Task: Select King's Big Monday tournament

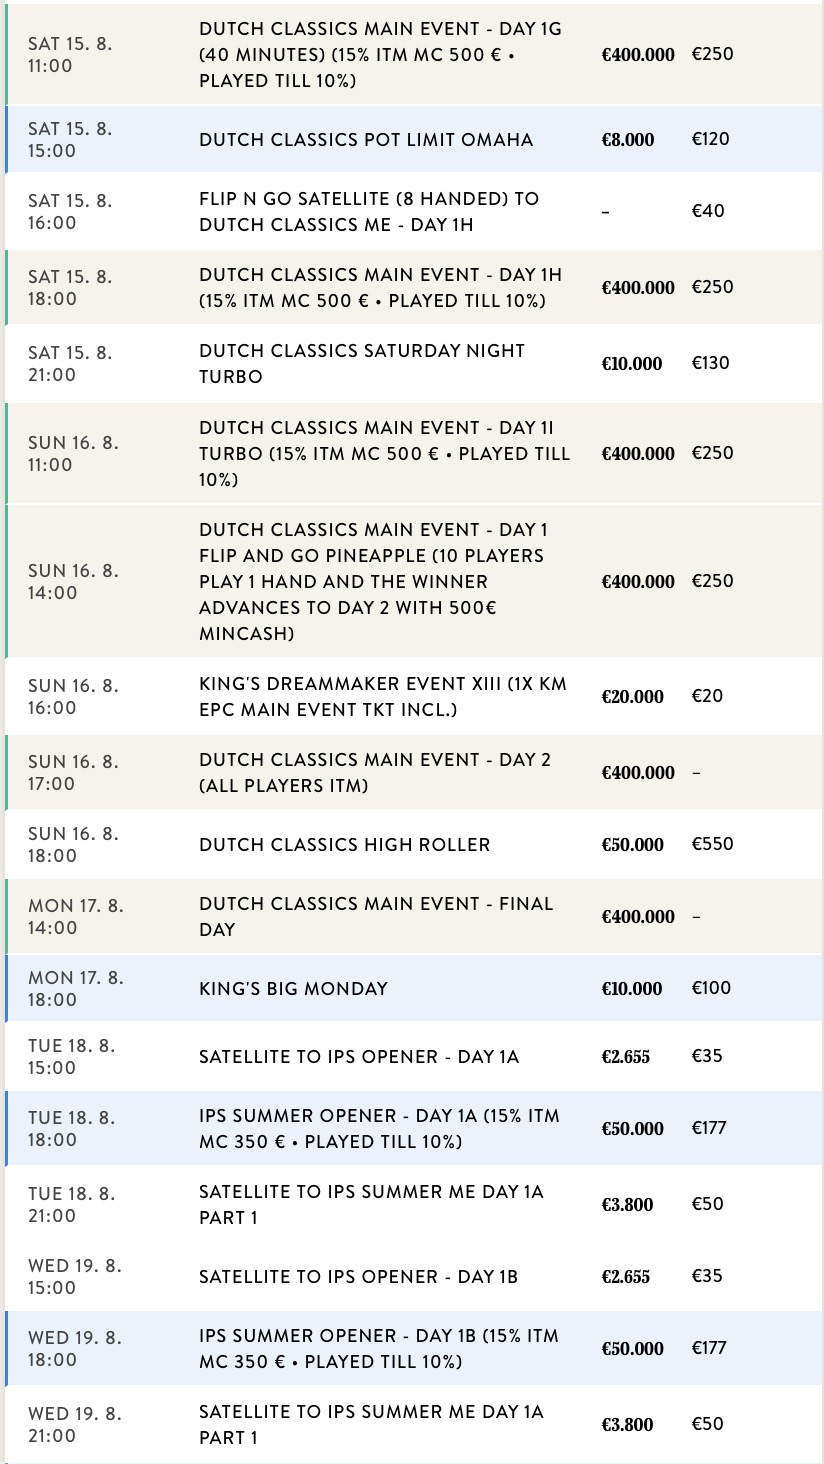Action: tap(412, 988)
